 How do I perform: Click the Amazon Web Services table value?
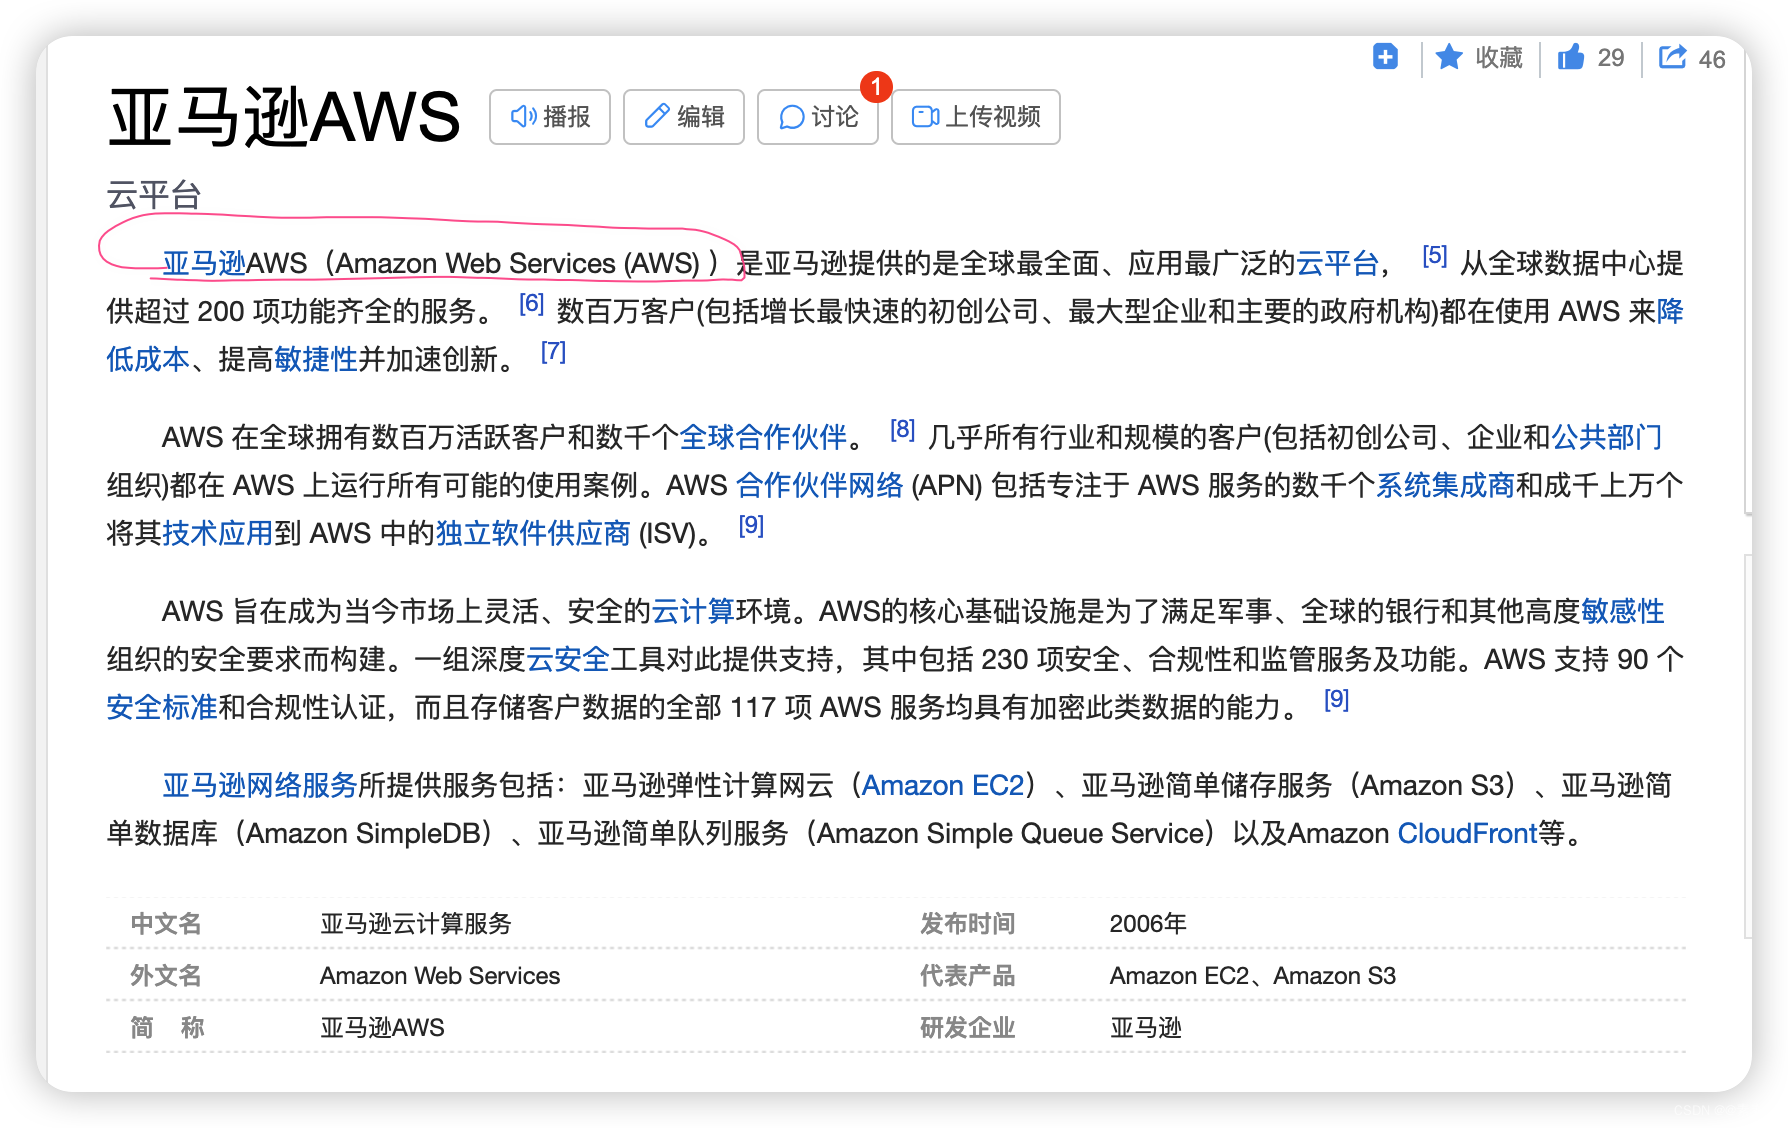(440, 975)
